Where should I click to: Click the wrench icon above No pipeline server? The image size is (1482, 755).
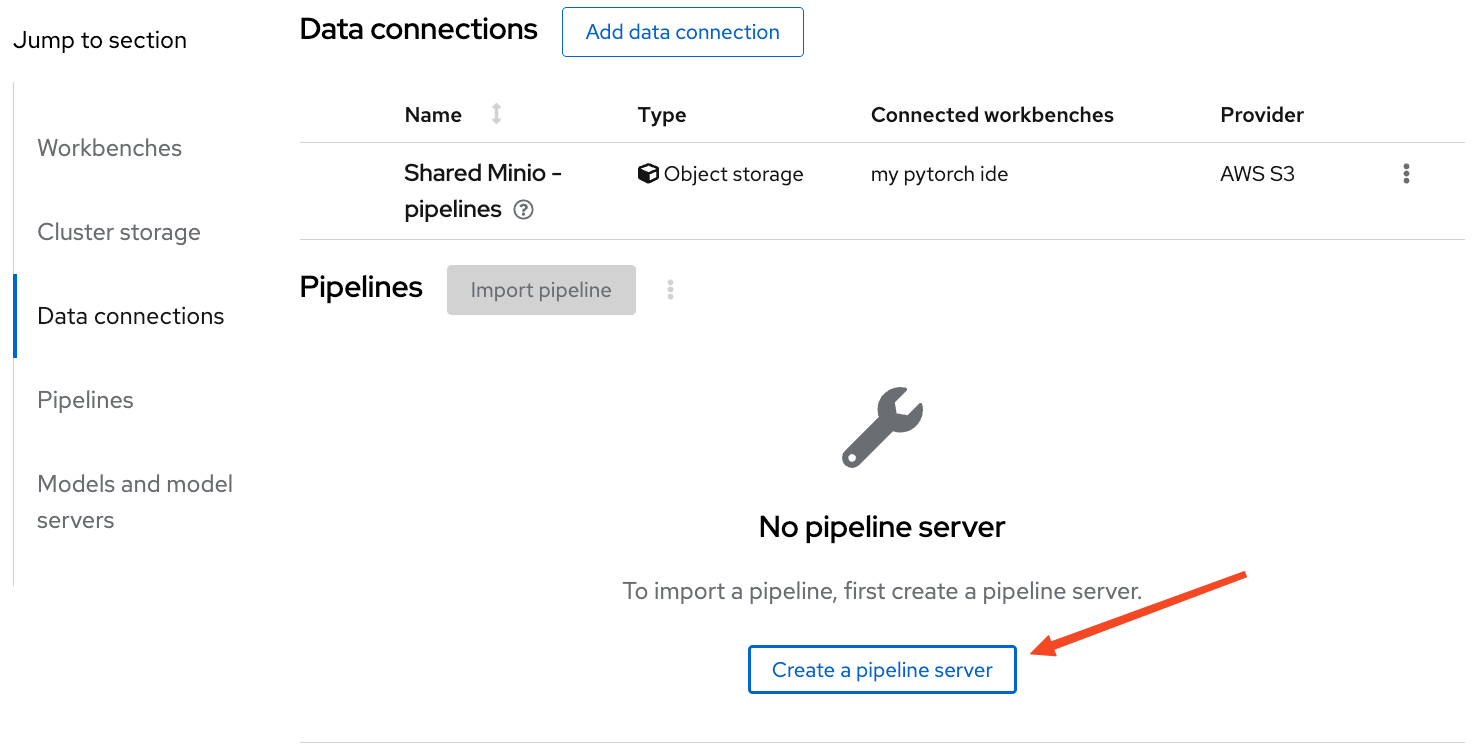click(x=882, y=427)
